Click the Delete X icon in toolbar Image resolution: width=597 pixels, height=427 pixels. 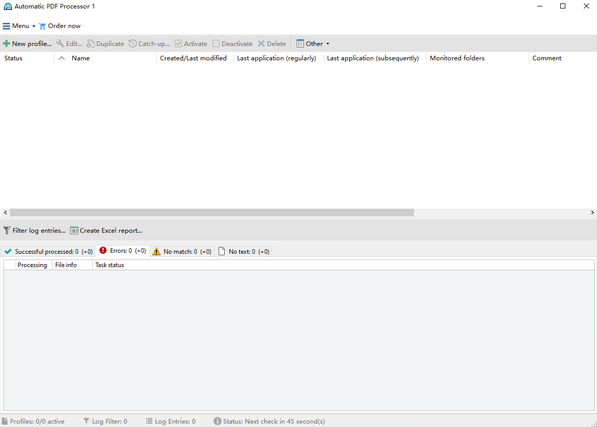[261, 44]
